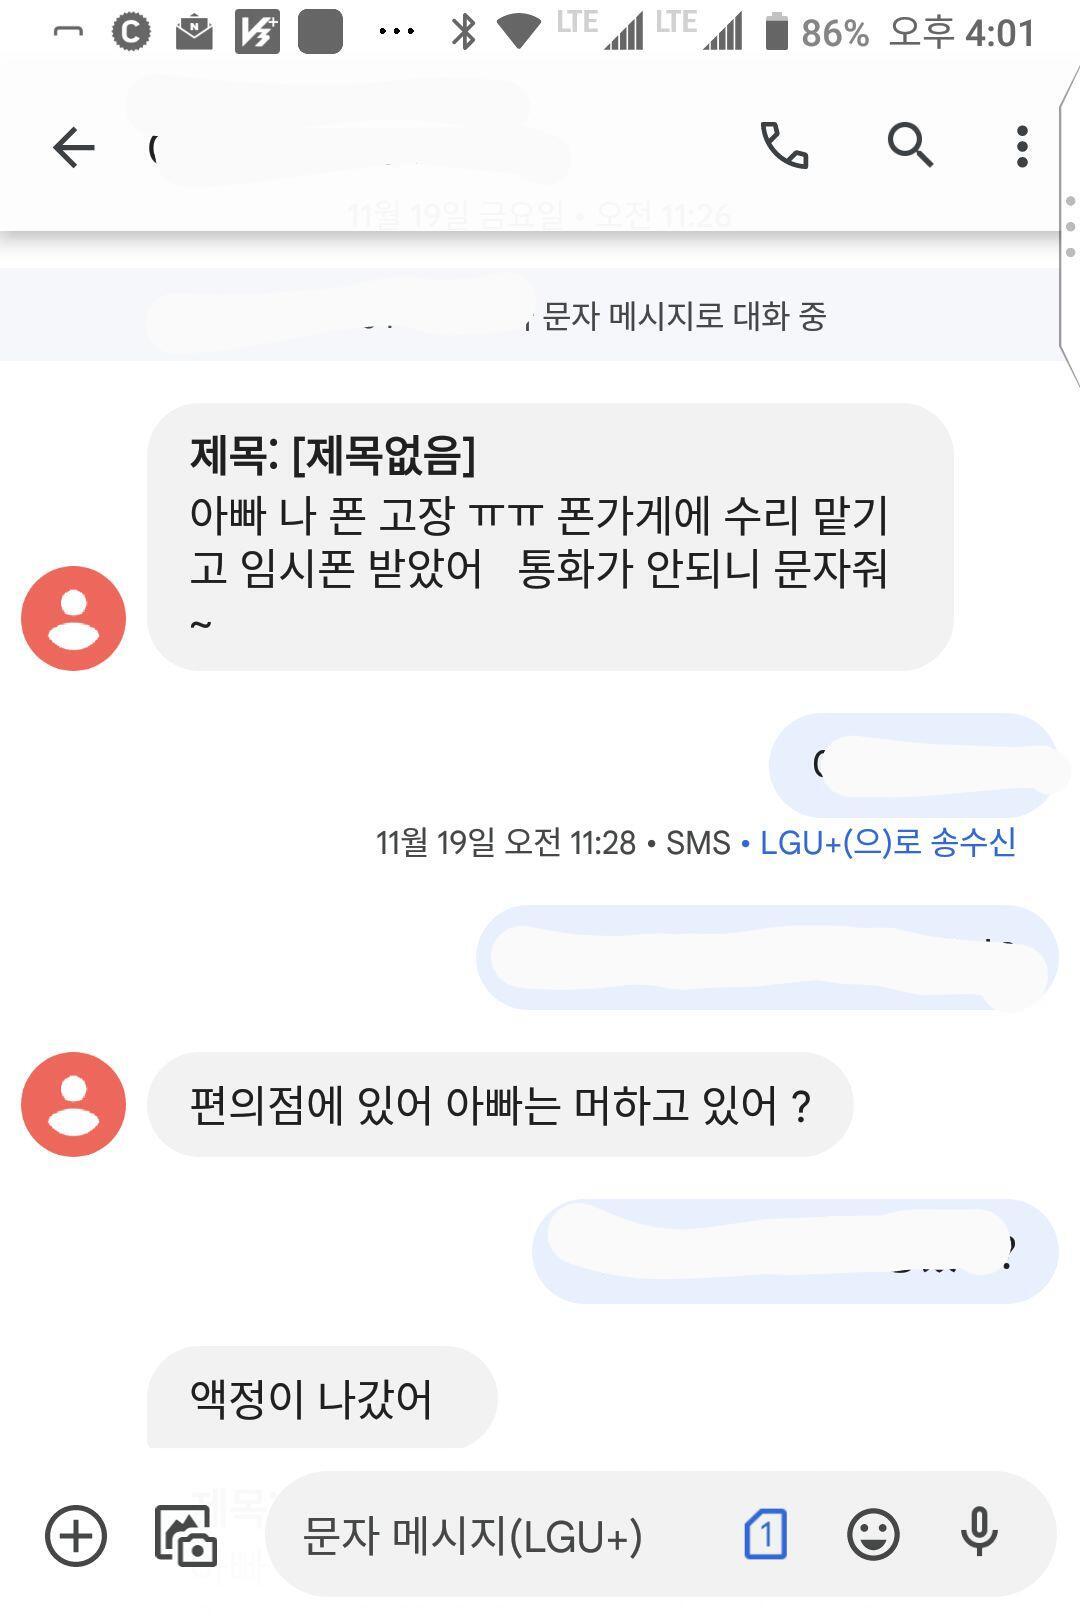Tap the back arrow to leave conversation
The width and height of the screenshot is (1080, 1620).
pos(73,148)
